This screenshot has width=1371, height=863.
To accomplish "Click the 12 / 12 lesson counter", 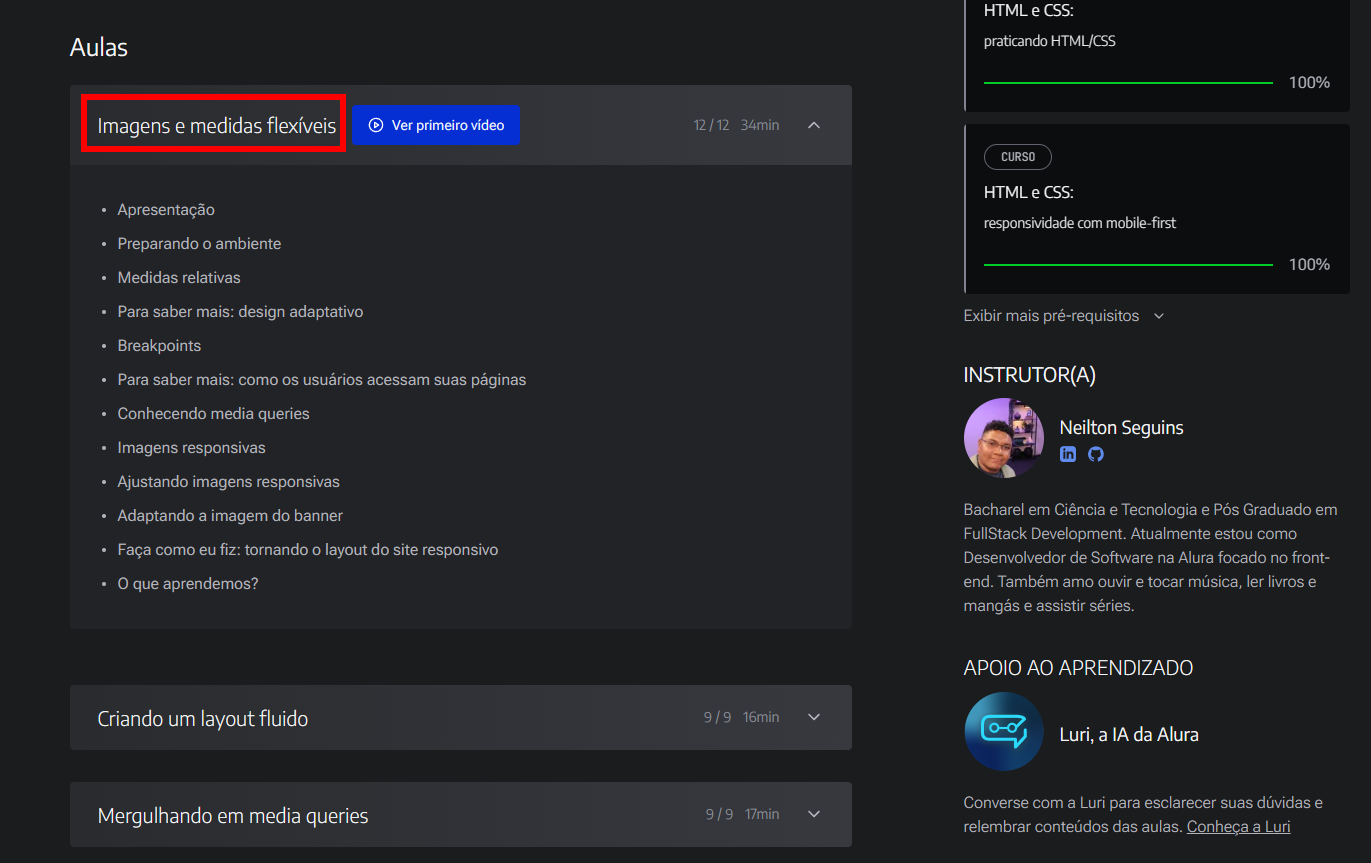I will [x=711, y=125].
